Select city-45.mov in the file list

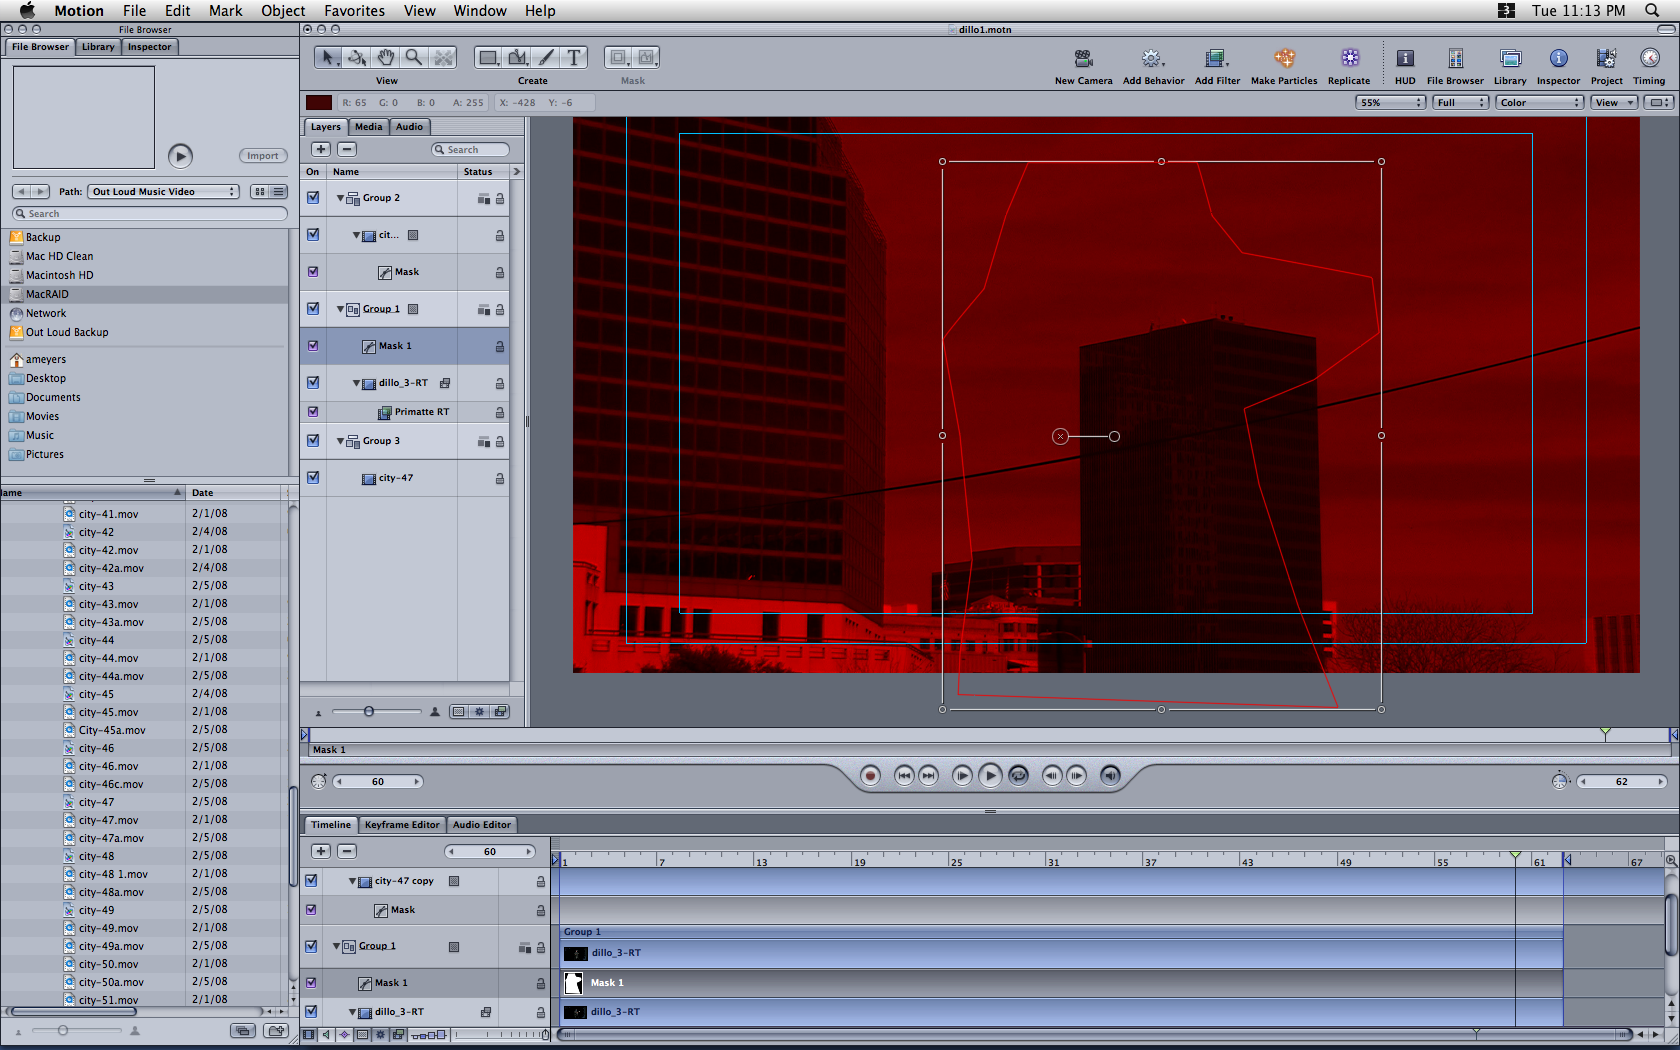(108, 713)
